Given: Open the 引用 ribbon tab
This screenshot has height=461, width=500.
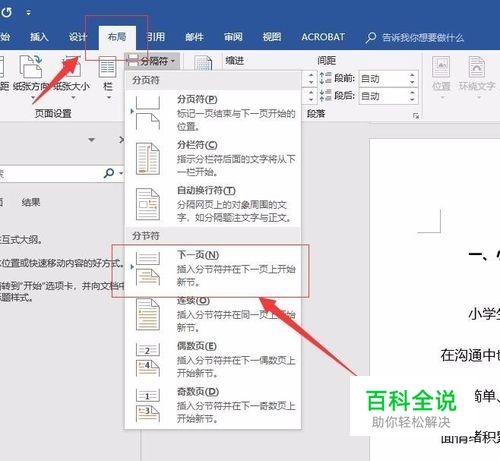Looking at the screenshot, I should point(157,37).
